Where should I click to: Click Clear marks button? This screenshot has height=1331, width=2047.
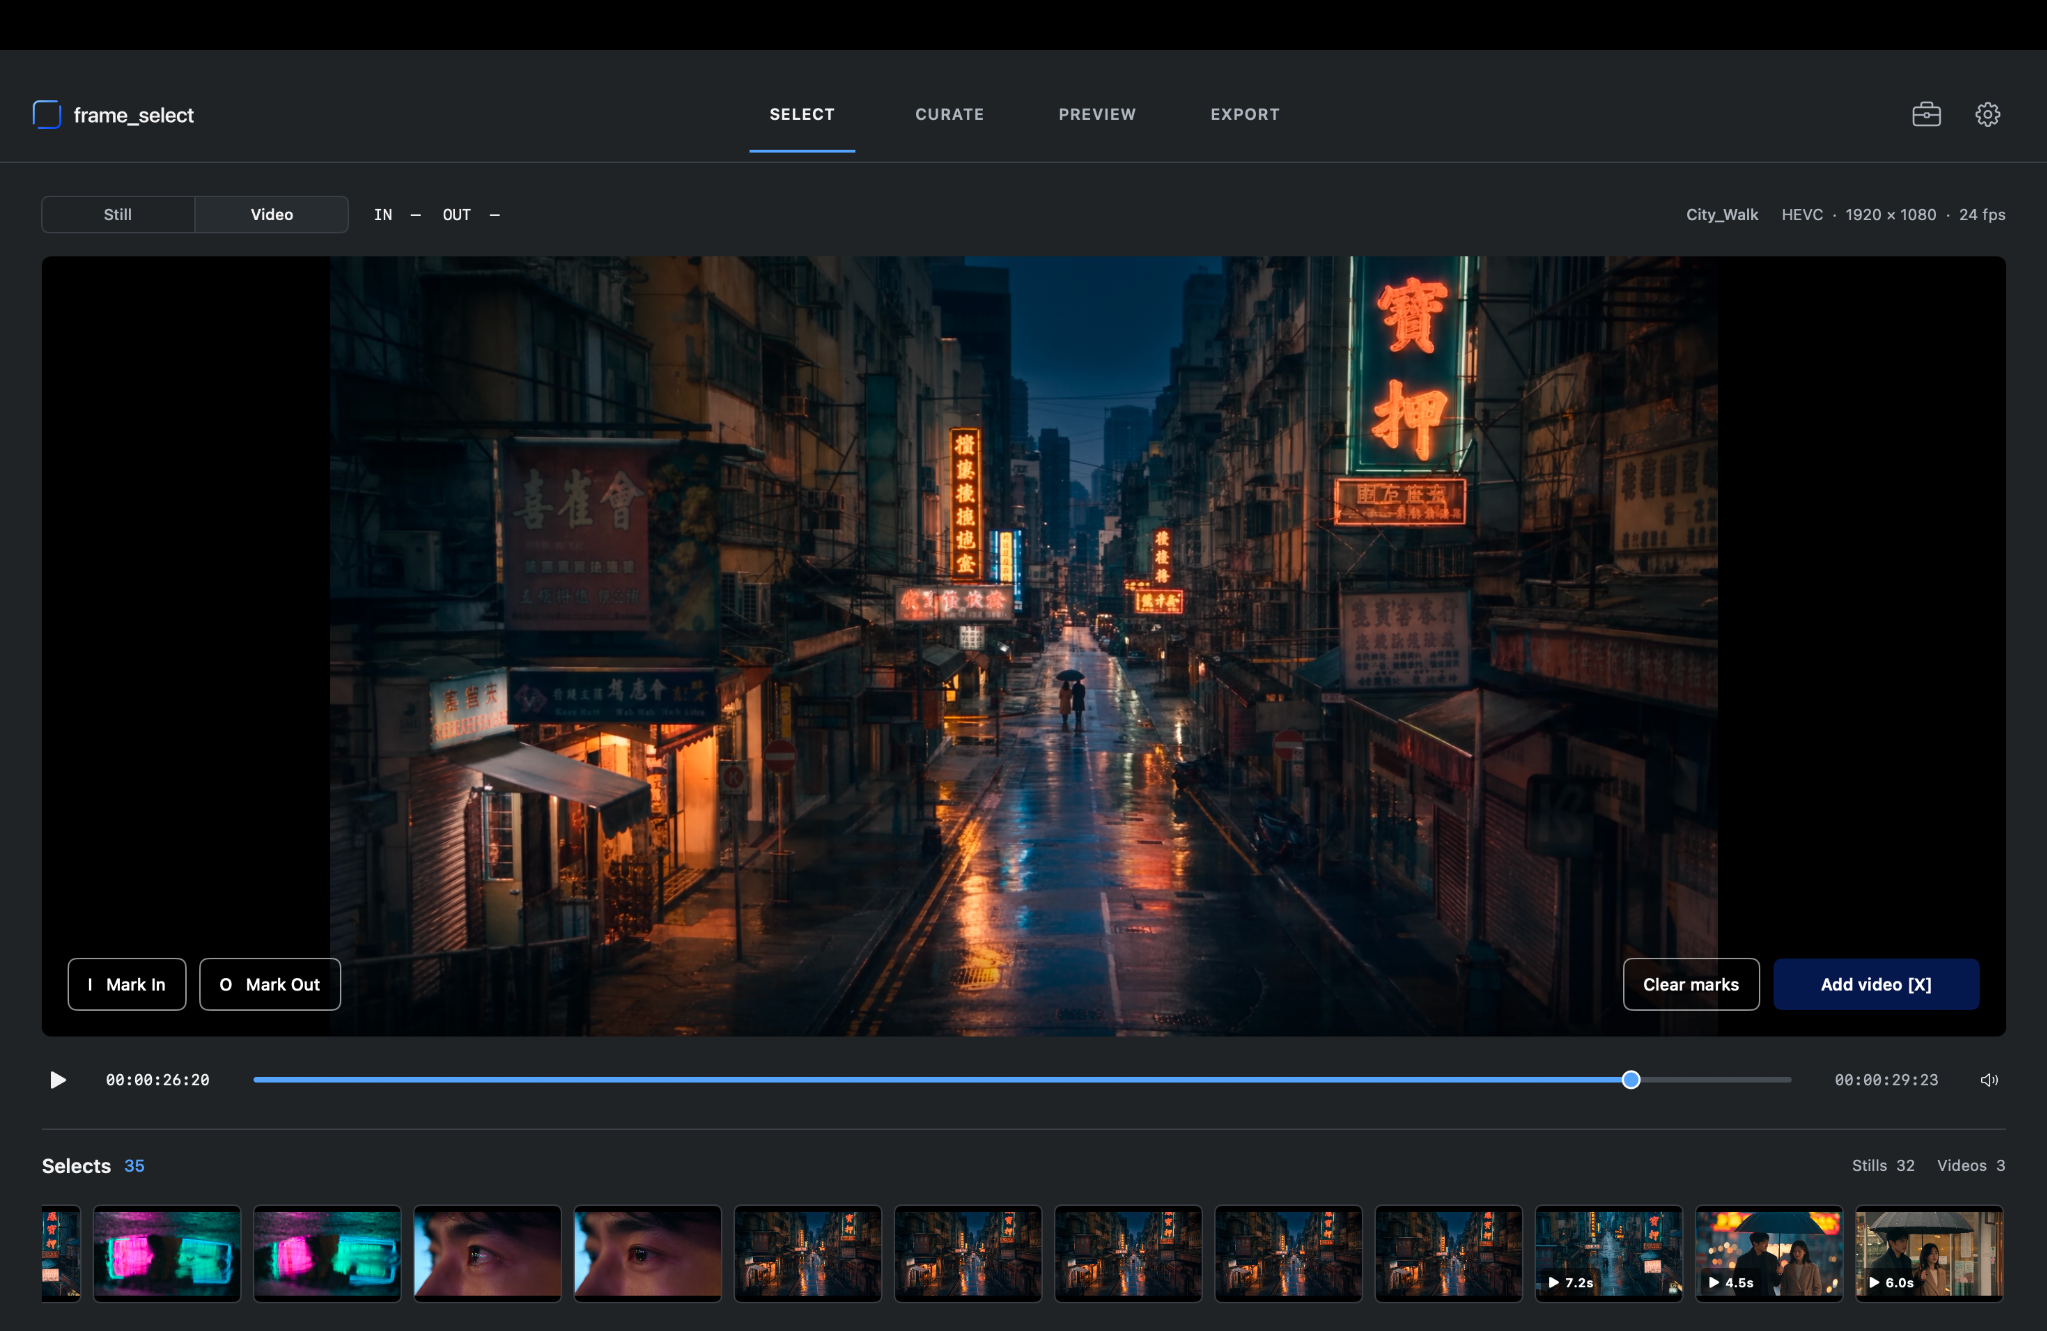coord(1691,984)
